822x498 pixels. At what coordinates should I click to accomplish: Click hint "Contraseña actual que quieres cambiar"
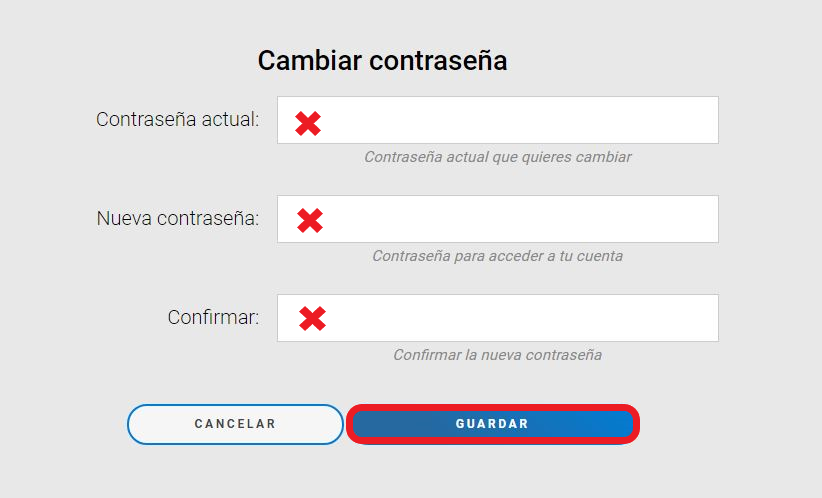[497, 157]
